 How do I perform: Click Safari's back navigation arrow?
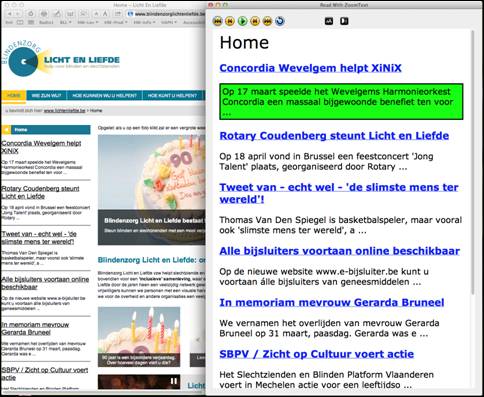(x=9, y=14)
